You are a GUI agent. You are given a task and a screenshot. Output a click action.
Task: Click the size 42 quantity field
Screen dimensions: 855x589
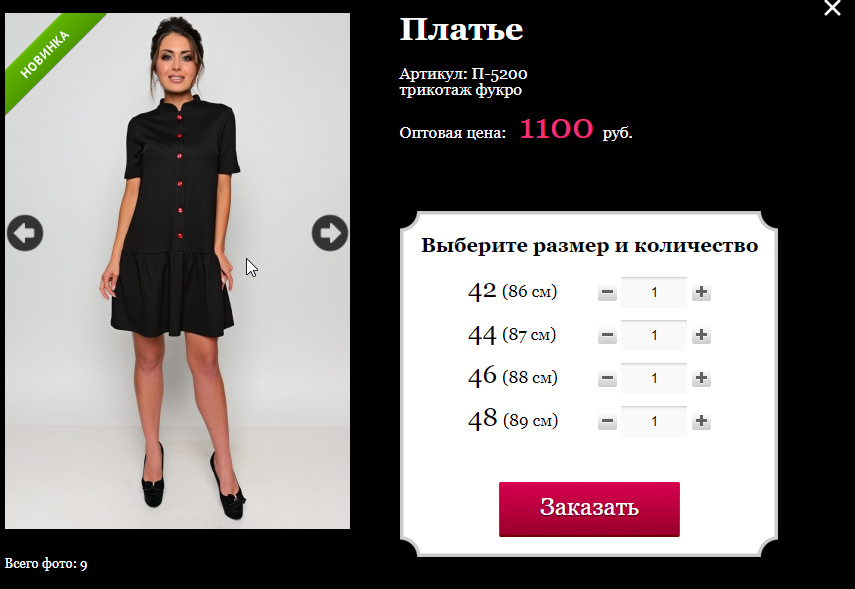654,292
